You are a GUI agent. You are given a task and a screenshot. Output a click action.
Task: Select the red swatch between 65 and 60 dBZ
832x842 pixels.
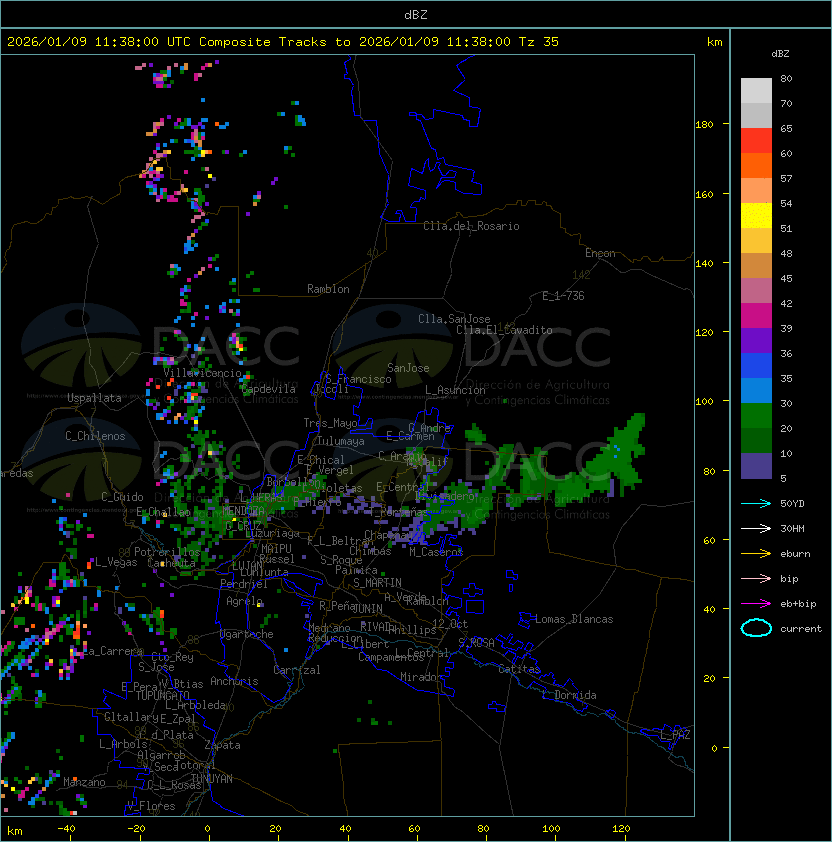(x=756, y=141)
